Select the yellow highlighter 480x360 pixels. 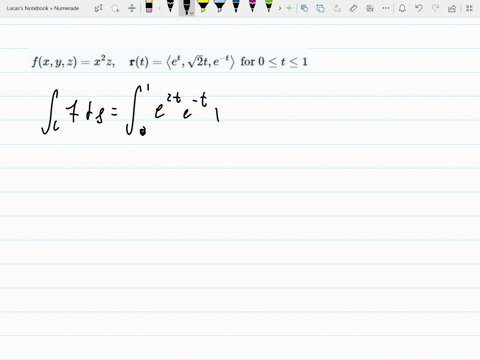pos(203,6)
